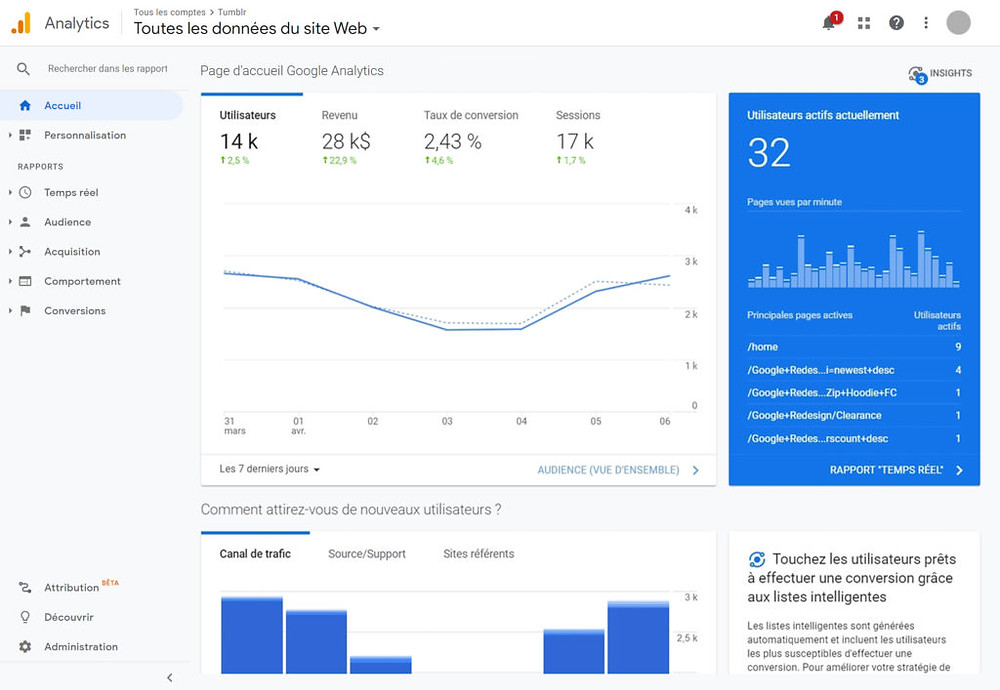The height and width of the screenshot is (690, 1000).
Task: Select the Revenu metric tab
Action: point(346,137)
